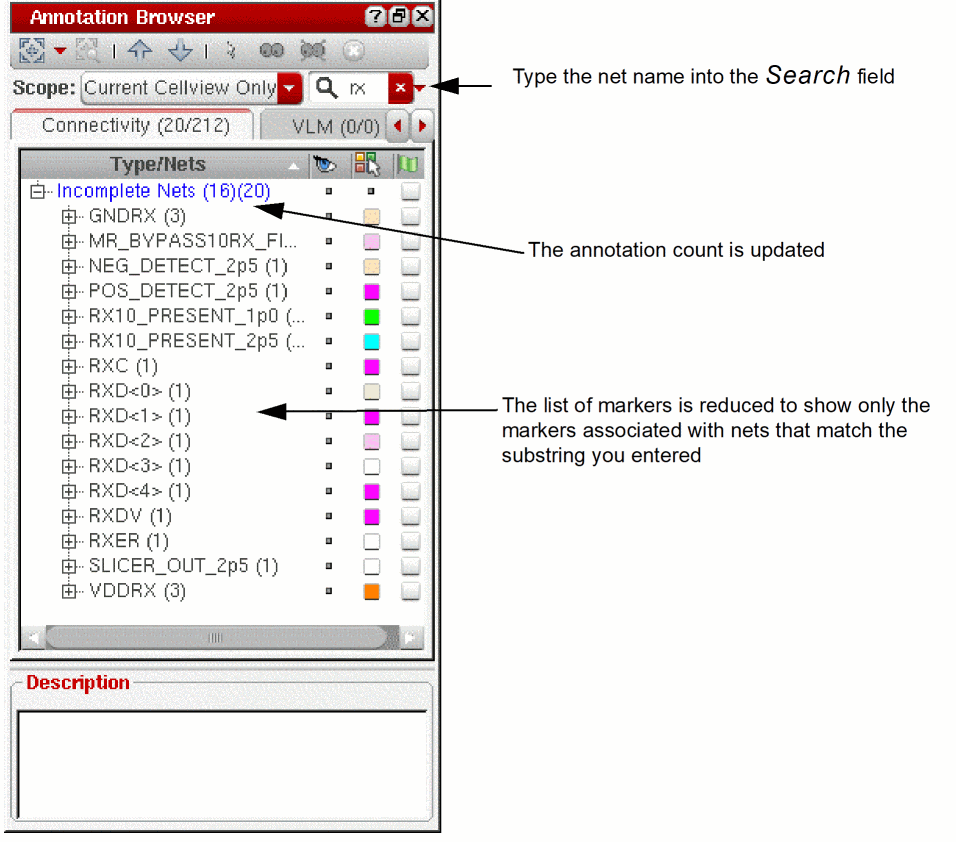This screenshot has height=842, width=956.
Task: Toggle visibility dot for RXC
Action: pyautogui.click(x=329, y=366)
